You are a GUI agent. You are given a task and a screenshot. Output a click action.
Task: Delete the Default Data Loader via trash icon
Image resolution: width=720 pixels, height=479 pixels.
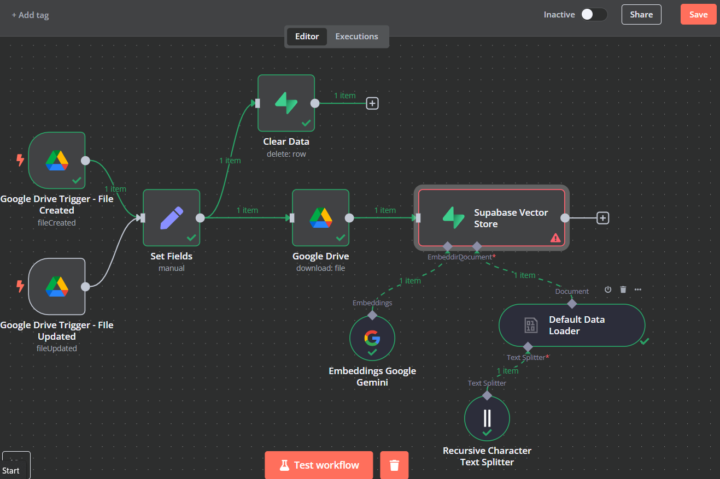pyautogui.click(x=623, y=289)
